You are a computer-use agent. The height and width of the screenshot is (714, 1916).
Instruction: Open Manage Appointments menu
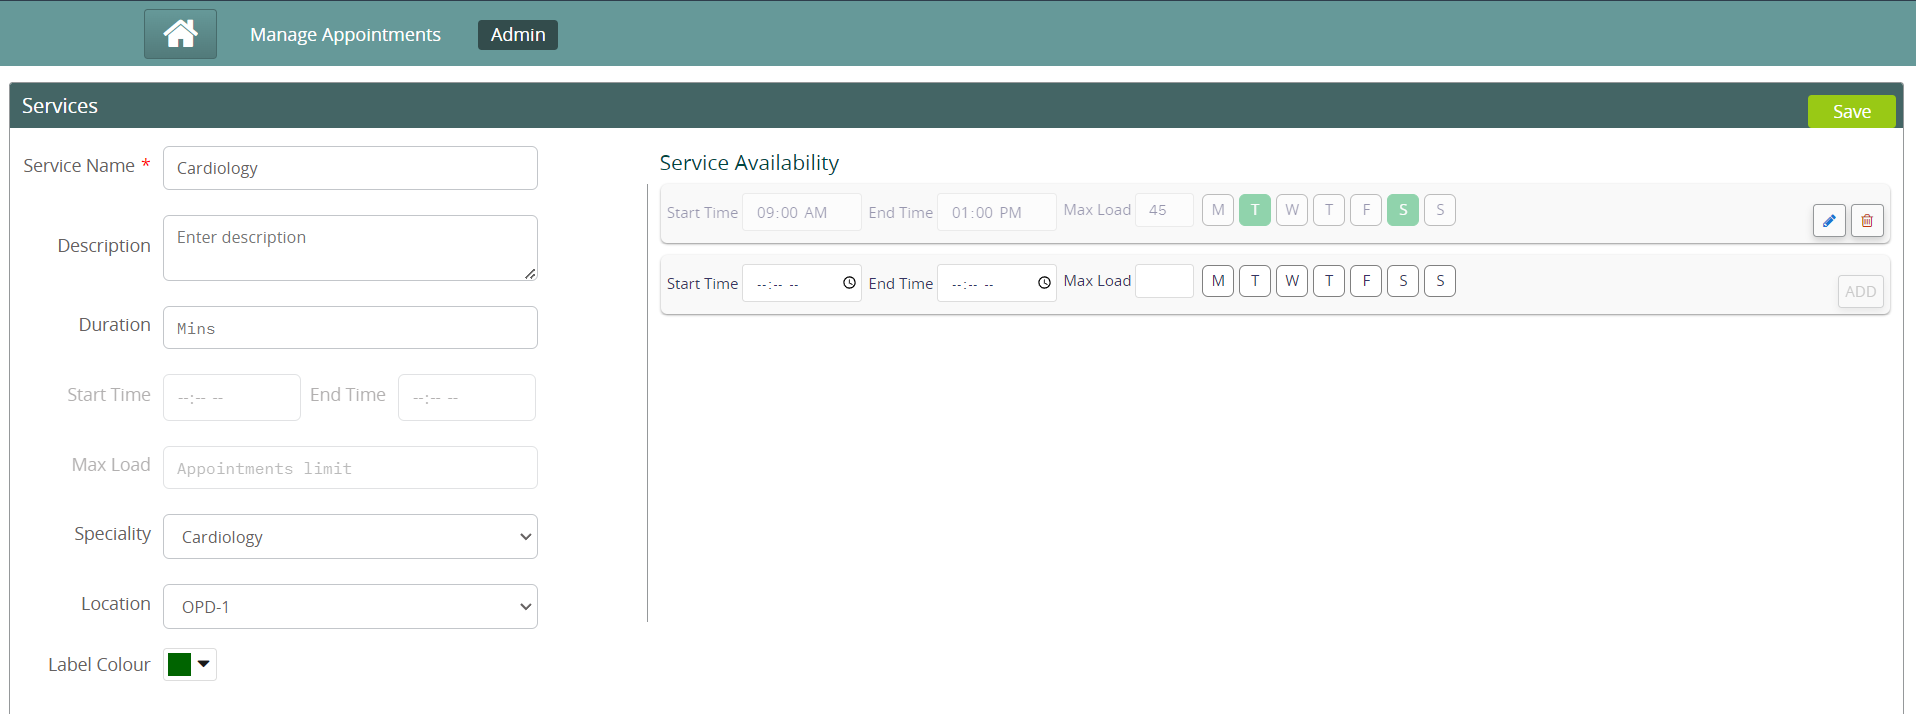click(345, 34)
